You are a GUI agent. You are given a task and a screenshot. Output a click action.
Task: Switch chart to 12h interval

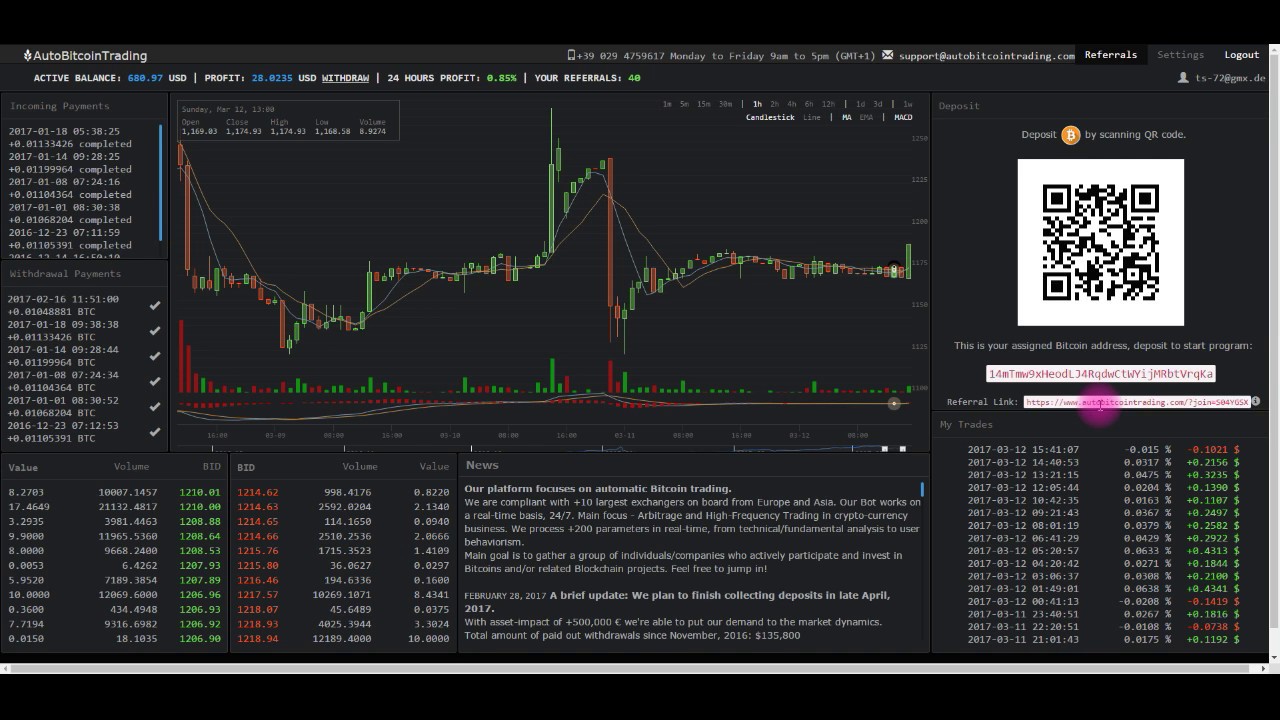click(x=828, y=104)
